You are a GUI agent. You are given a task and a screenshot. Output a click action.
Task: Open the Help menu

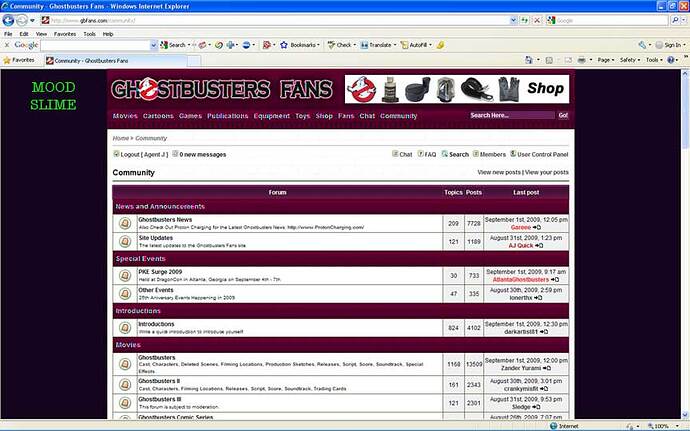(108, 34)
